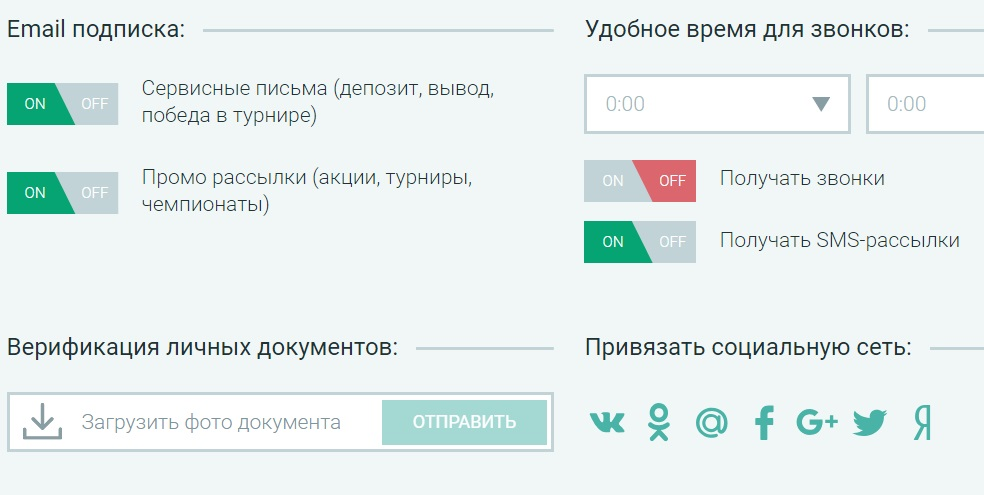Expand first call time dropdown arrow
The width and height of the screenshot is (984, 495).
[820, 104]
